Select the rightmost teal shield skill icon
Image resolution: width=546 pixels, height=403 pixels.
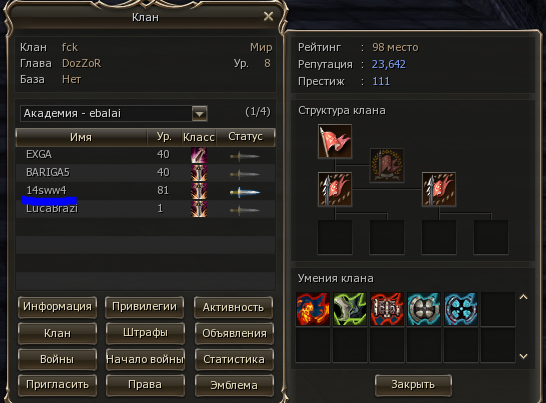click(460, 309)
